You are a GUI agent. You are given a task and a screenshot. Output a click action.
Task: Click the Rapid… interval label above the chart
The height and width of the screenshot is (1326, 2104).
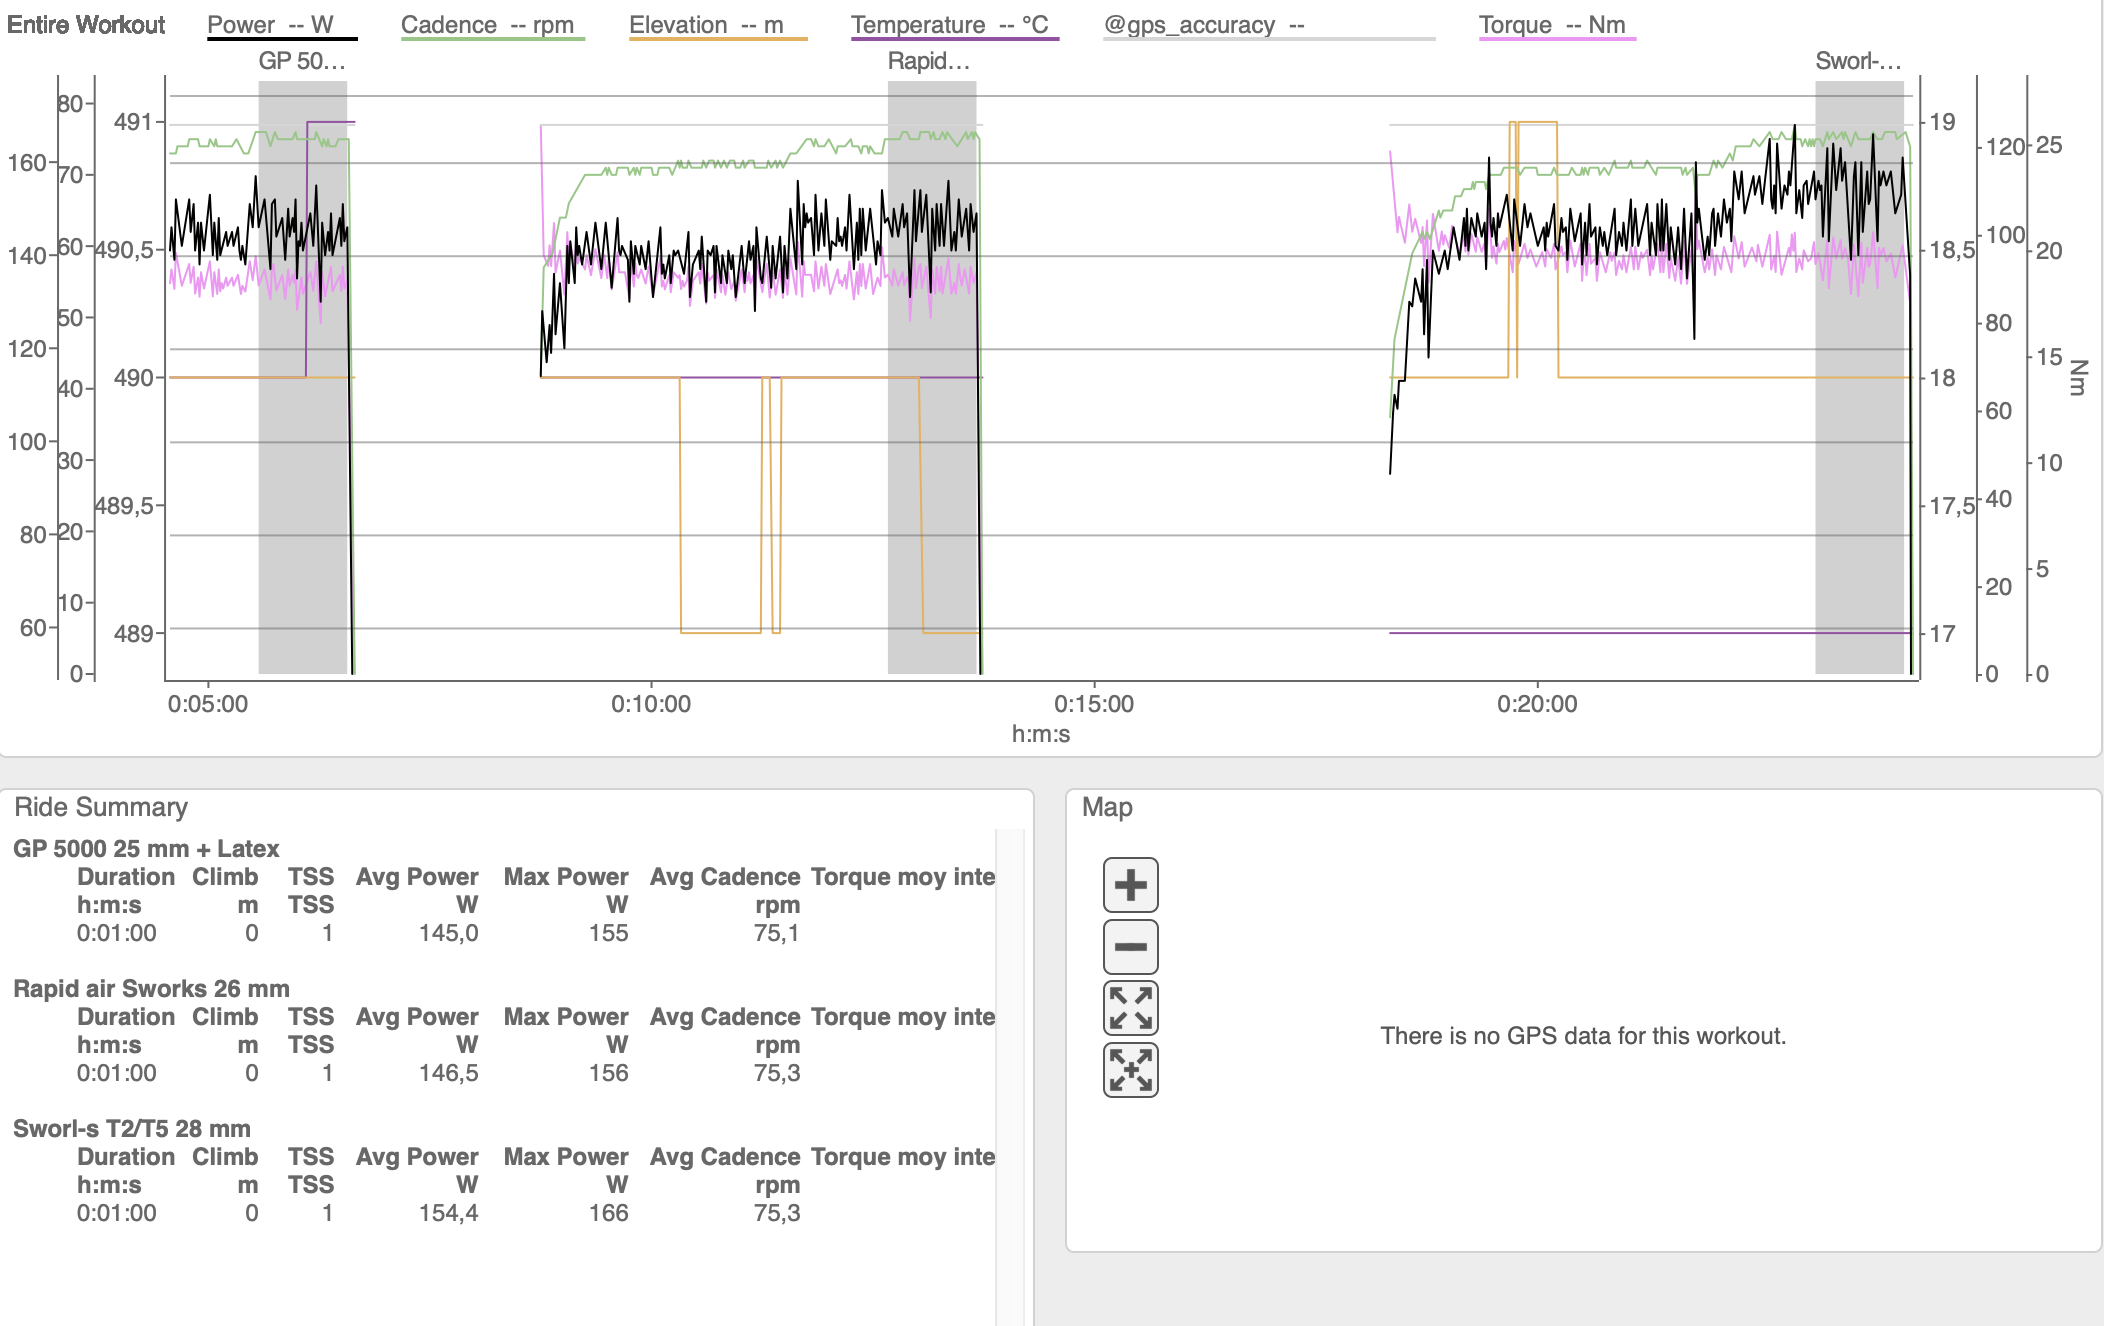point(929,61)
